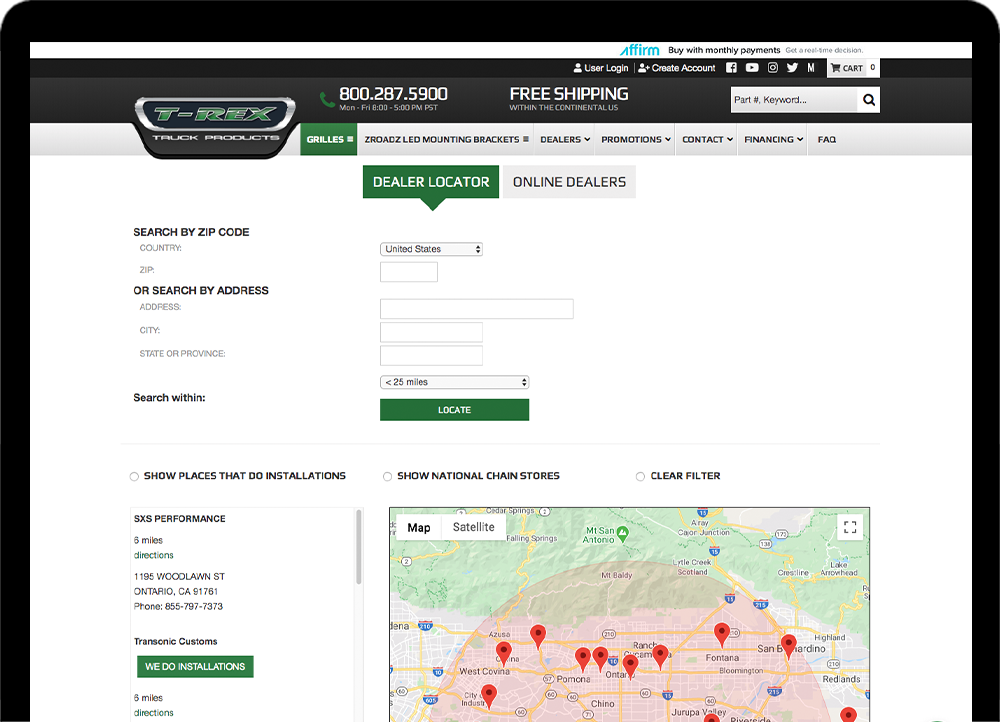Click the Facebook icon in top bar
The height and width of the screenshot is (722, 1000).
pyautogui.click(x=731, y=68)
